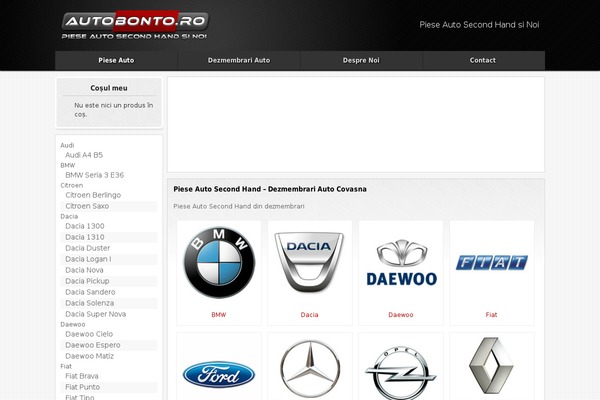The width and height of the screenshot is (600, 400).
Task: Select Dacia Sandero in sidebar
Action: (x=90, y=292)
